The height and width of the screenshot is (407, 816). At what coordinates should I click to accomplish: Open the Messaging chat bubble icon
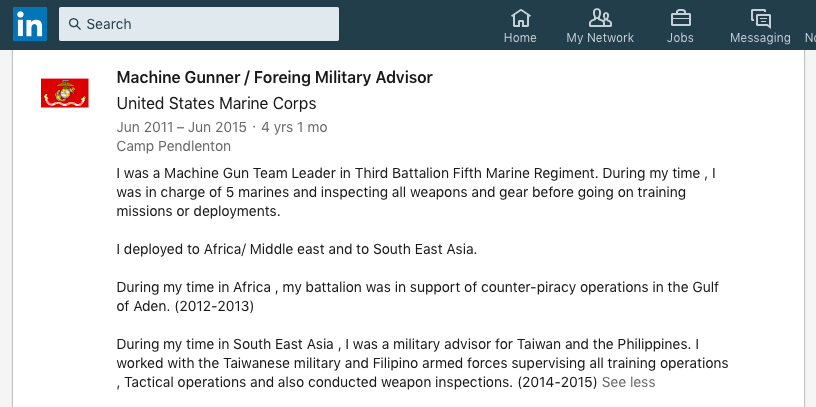[760, 18]
